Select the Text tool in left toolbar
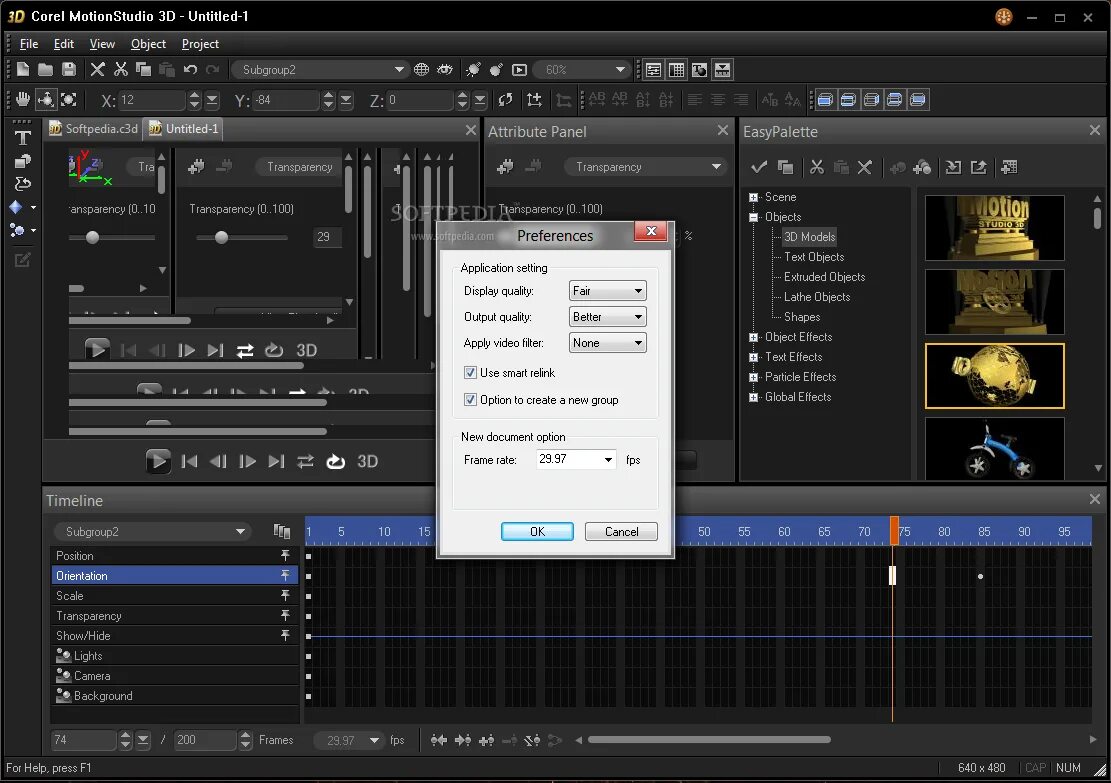 click(22, 138)
